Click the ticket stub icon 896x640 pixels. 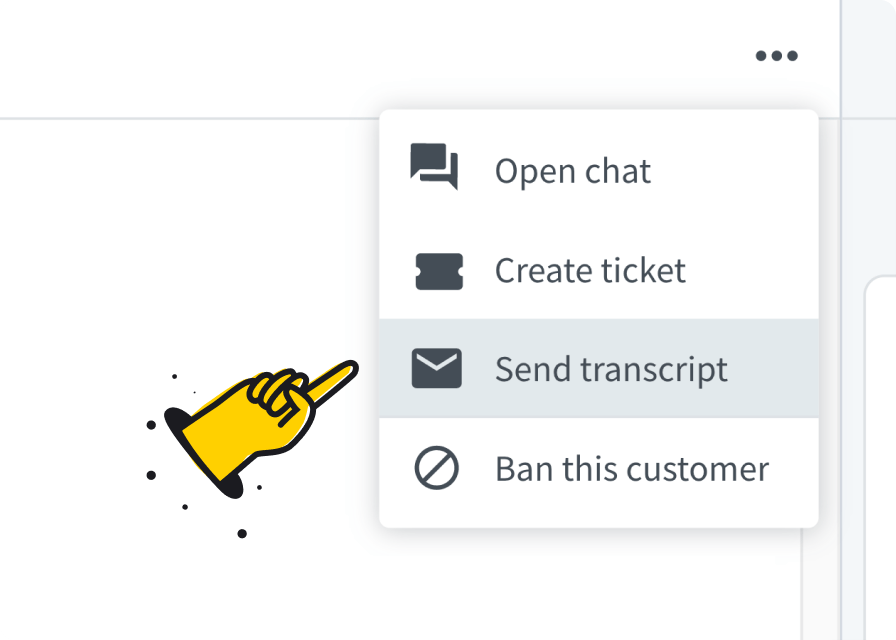coord(439,271)
